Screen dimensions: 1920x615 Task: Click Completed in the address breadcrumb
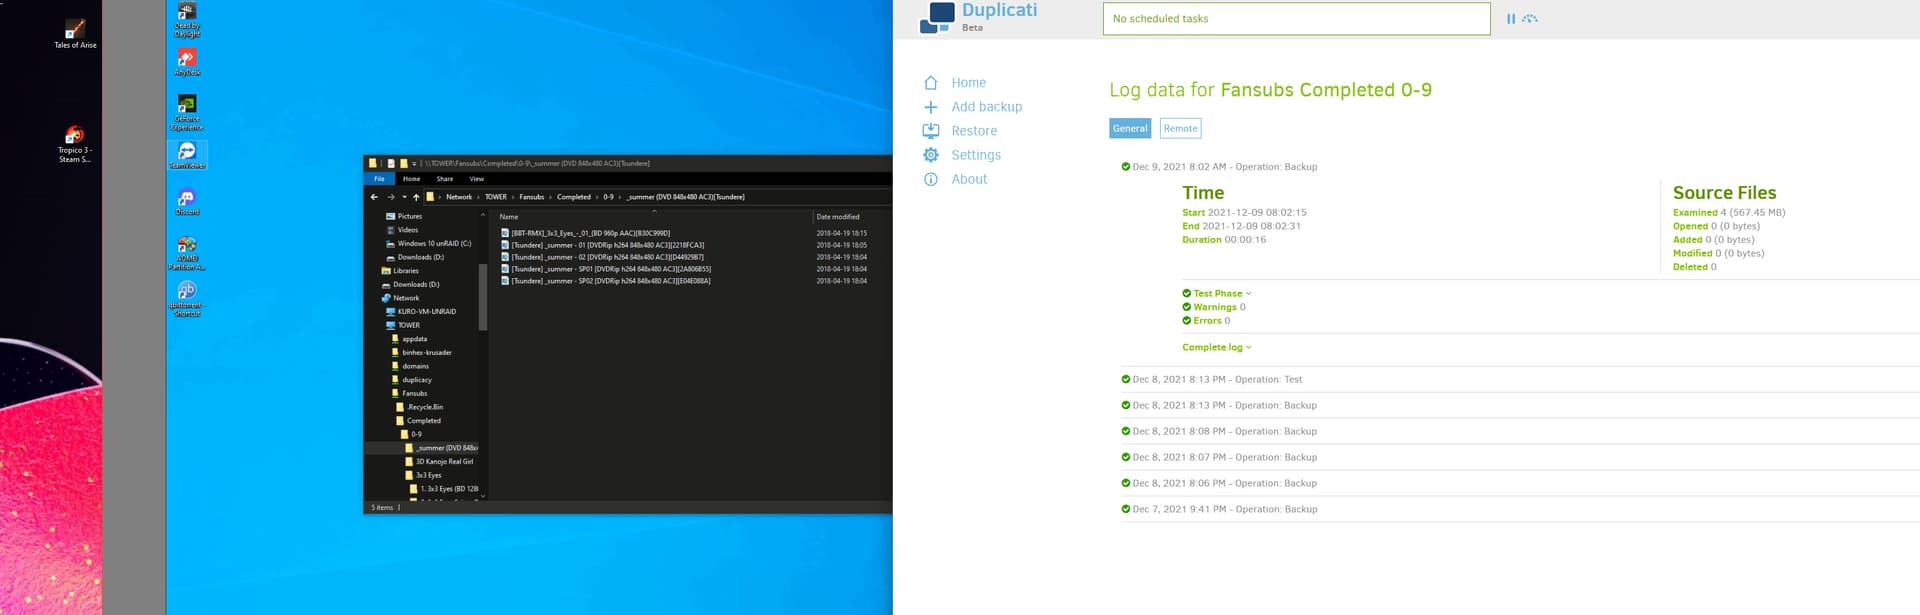(574, 197)
